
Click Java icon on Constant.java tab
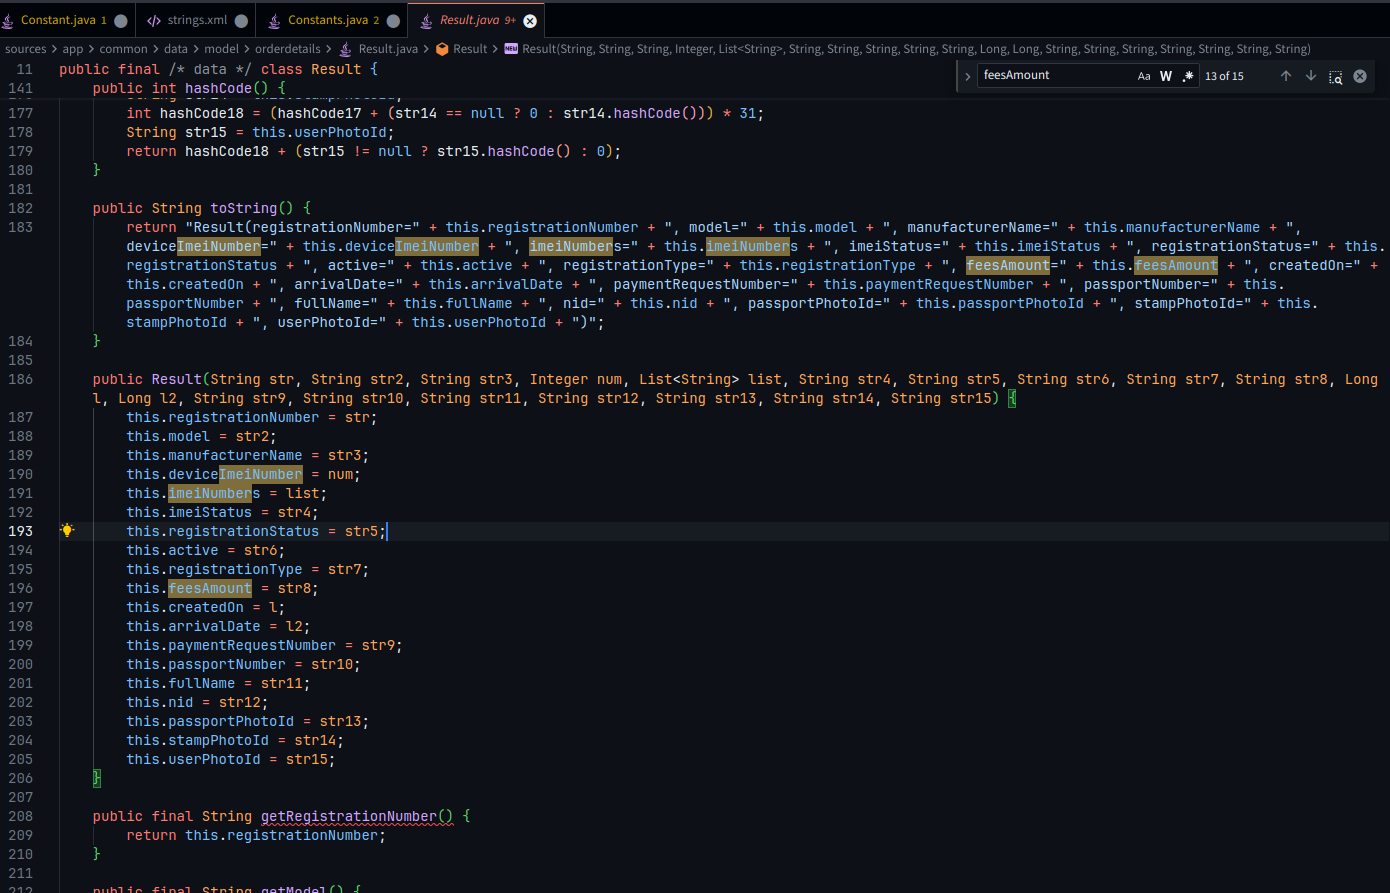[x=8, y=20]
